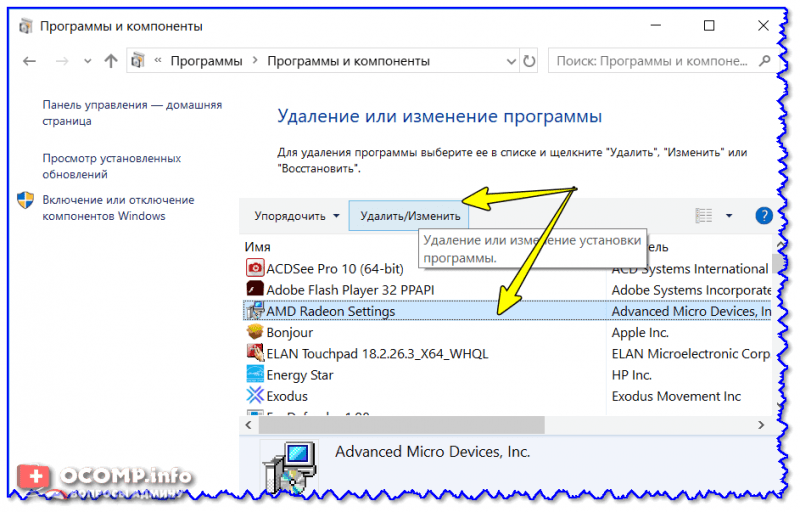Viewport: 800px width, 512px height.
Task: Expand the address bar history dropdown
Action: pos(511,61)
